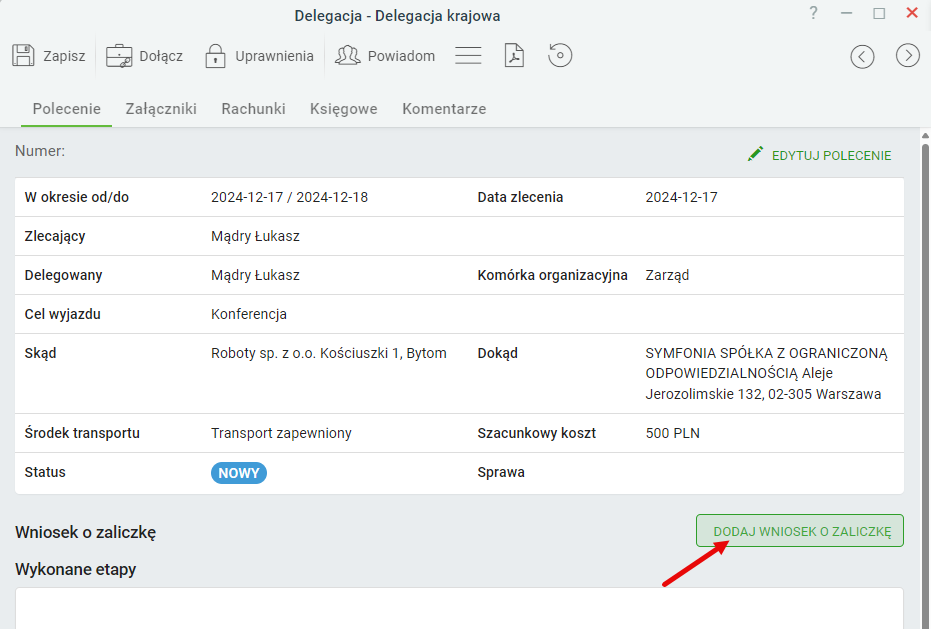Screen dimensions: 931x629
Task: Click the W okresie od/do label
Action: pos(77,197)
